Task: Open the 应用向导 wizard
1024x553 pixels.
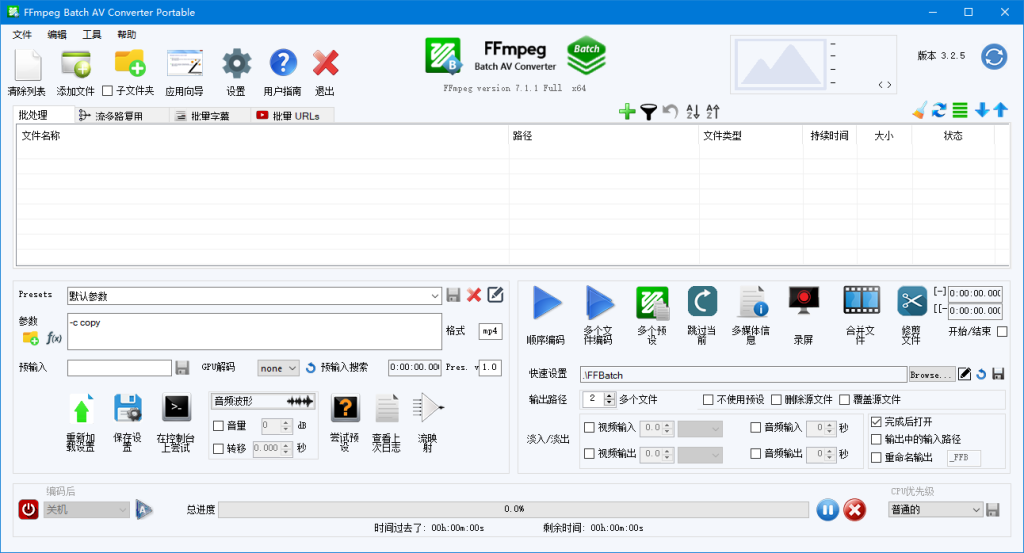Action: pyautogui.click(x=184, y=64)
